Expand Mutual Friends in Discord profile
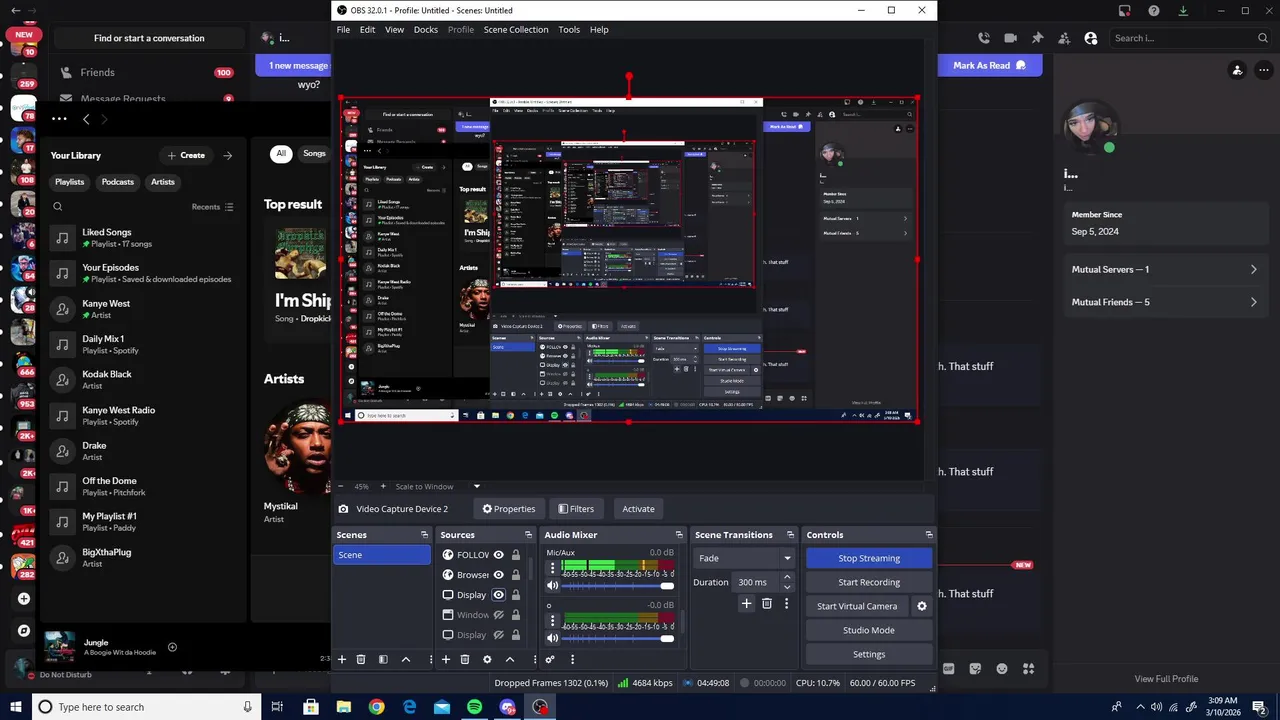The height and width of the screenshot is (720, 1280). (1164, 302)
